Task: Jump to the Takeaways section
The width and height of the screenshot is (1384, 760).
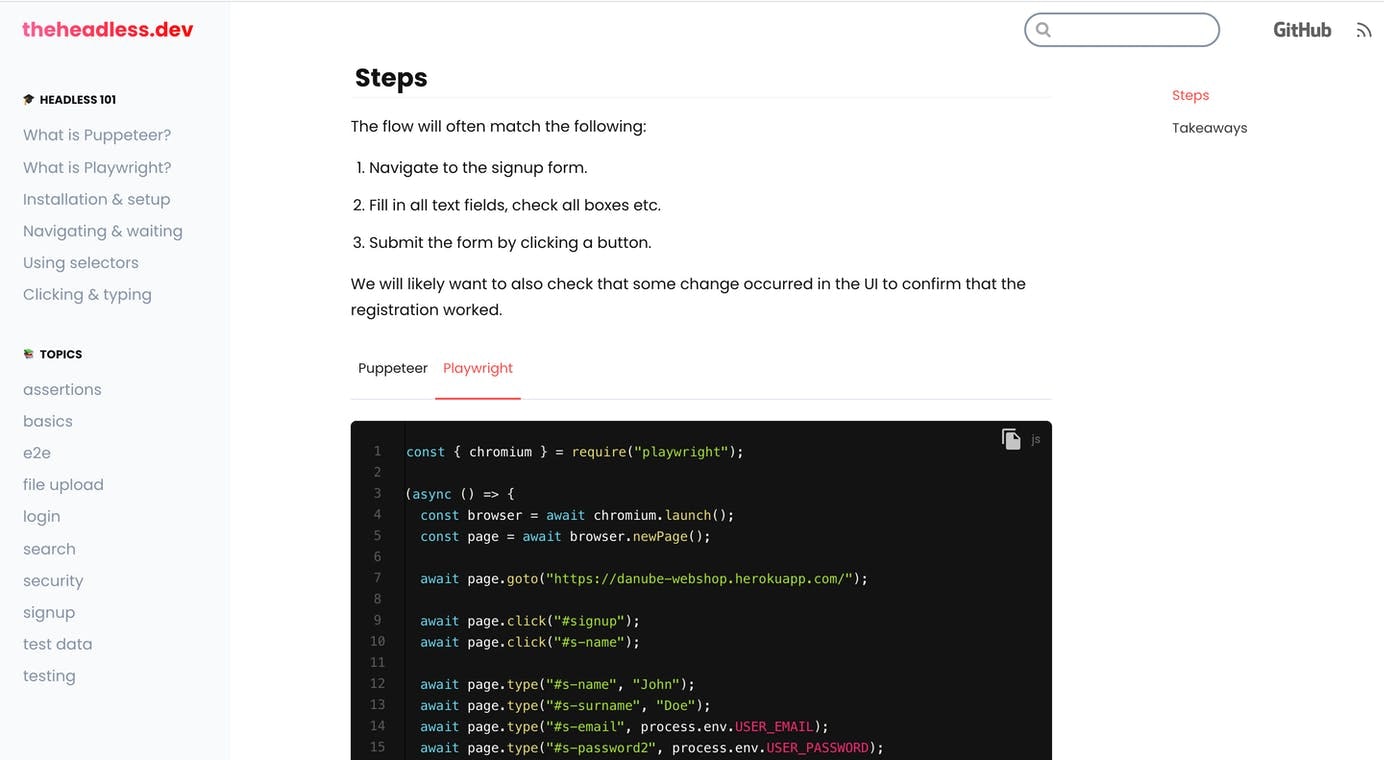Action: [x=1210, y=127]
